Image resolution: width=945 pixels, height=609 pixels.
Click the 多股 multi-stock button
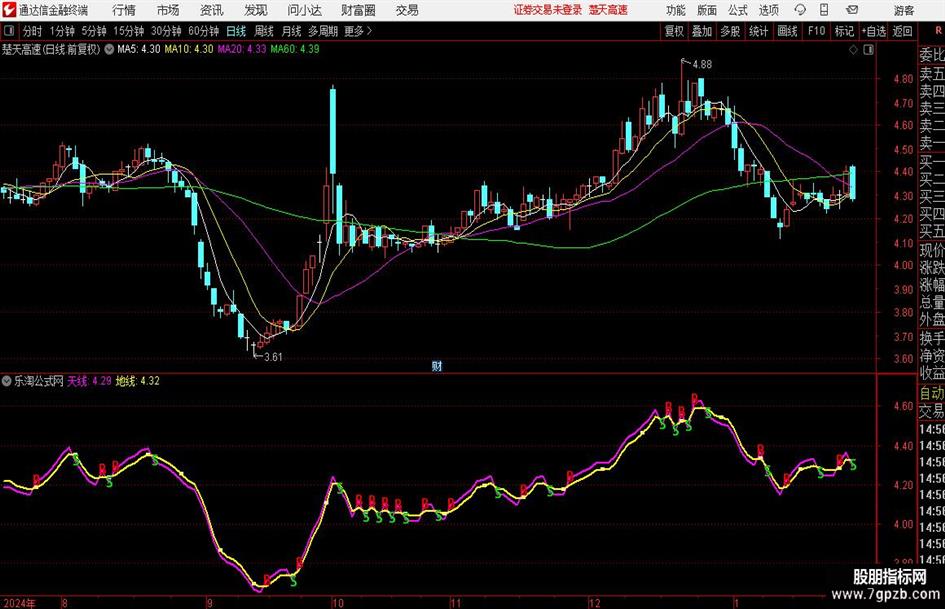coord(730,31)
